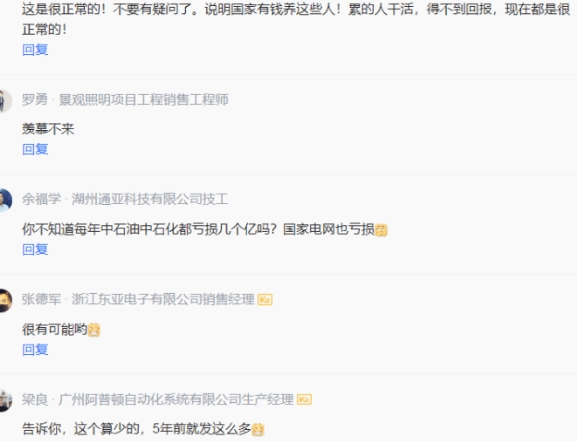This screenshot has height=441, width=577.
Task: Click the 湖州通亚科技有限公司技工 title text
Action: pos(150,199)
